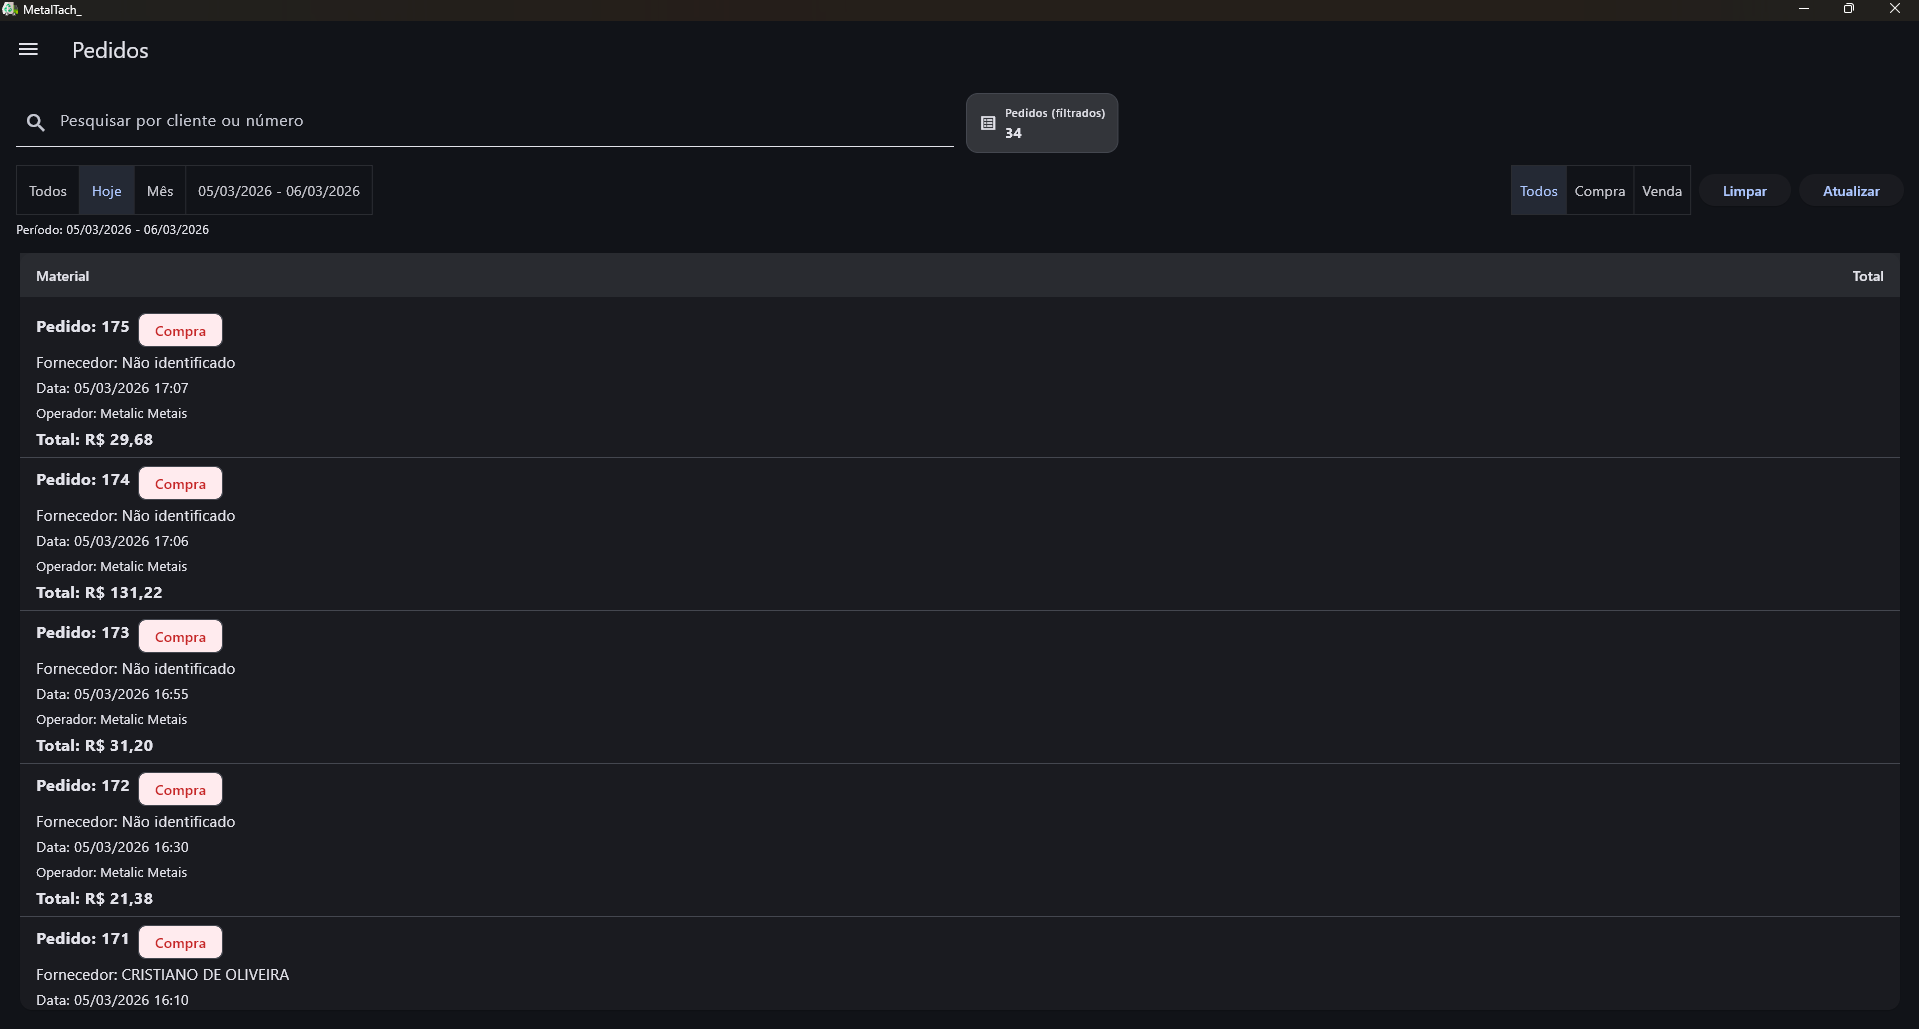Open the hamburger navigation menu
Image resolution: width=1919 pixels, height=1029 pixels.
point(28,49)
